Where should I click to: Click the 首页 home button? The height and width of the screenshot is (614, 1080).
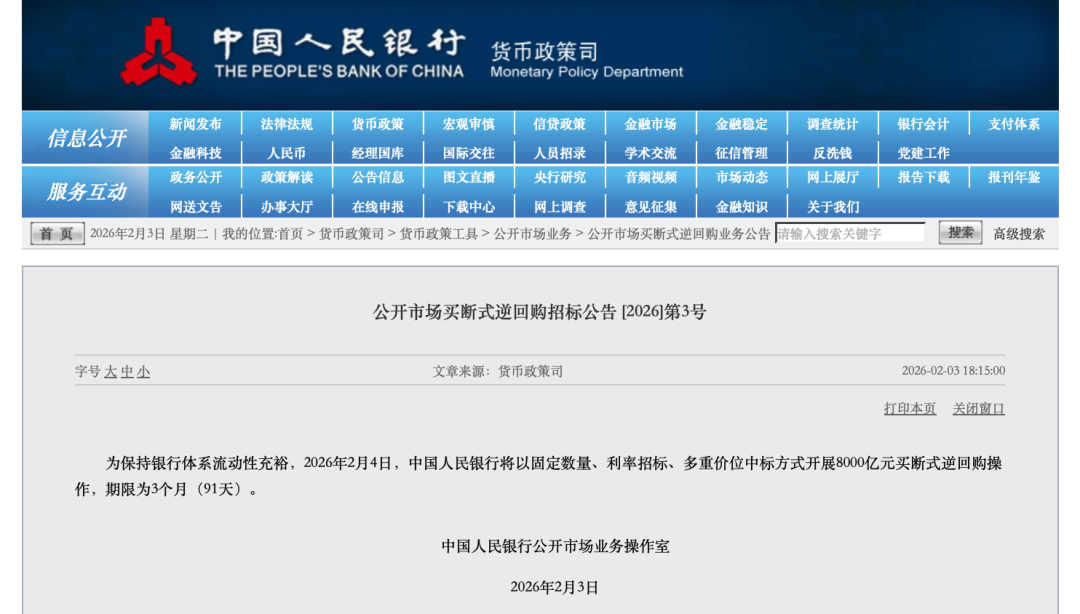pos(57,234)
